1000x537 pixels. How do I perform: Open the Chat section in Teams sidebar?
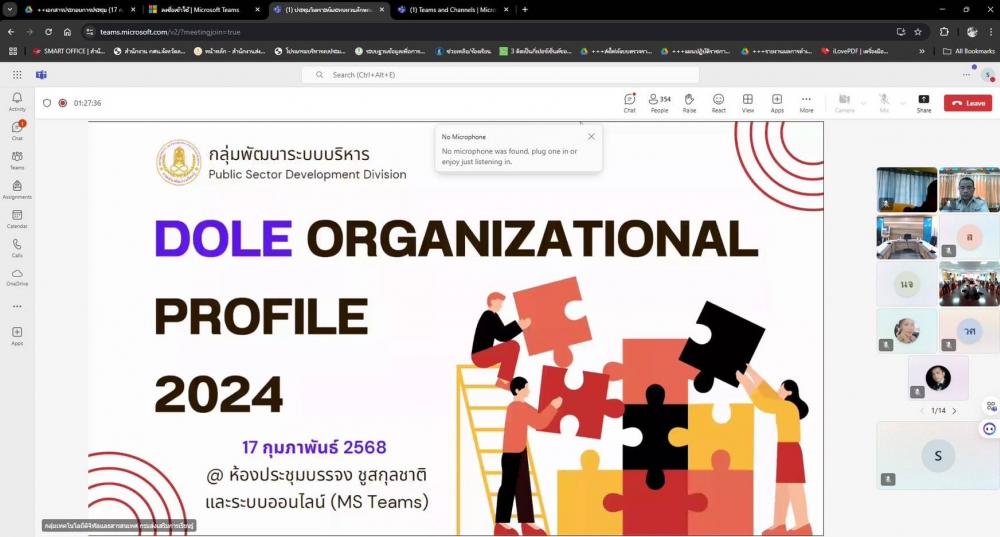point(17,130)
